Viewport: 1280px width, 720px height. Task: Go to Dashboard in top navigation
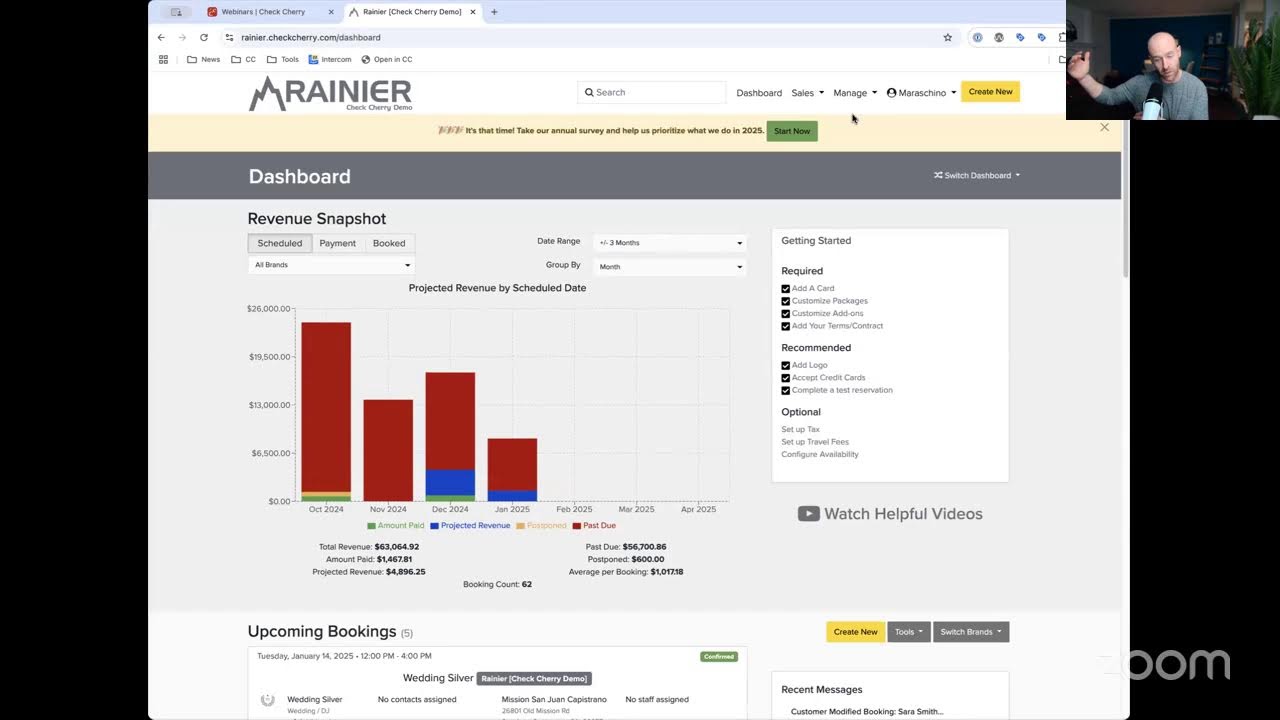click(759, 92)
